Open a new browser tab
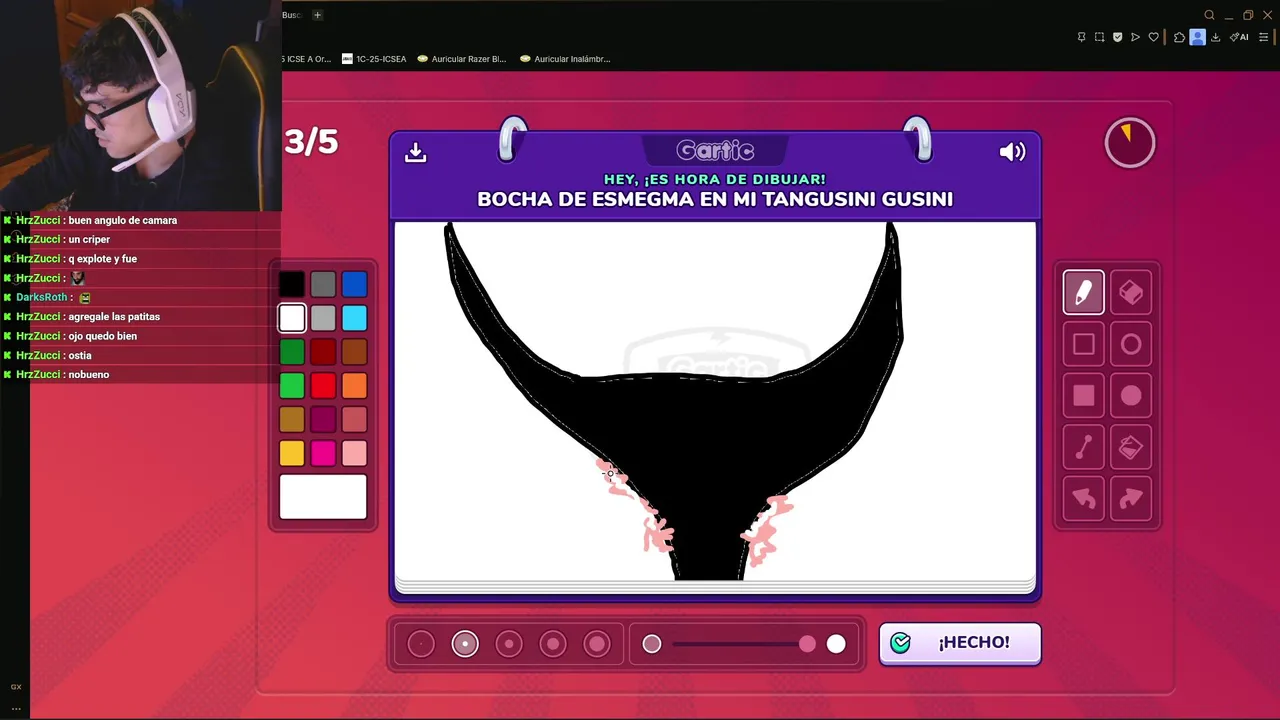1280x720 pixels. [317, 15]
